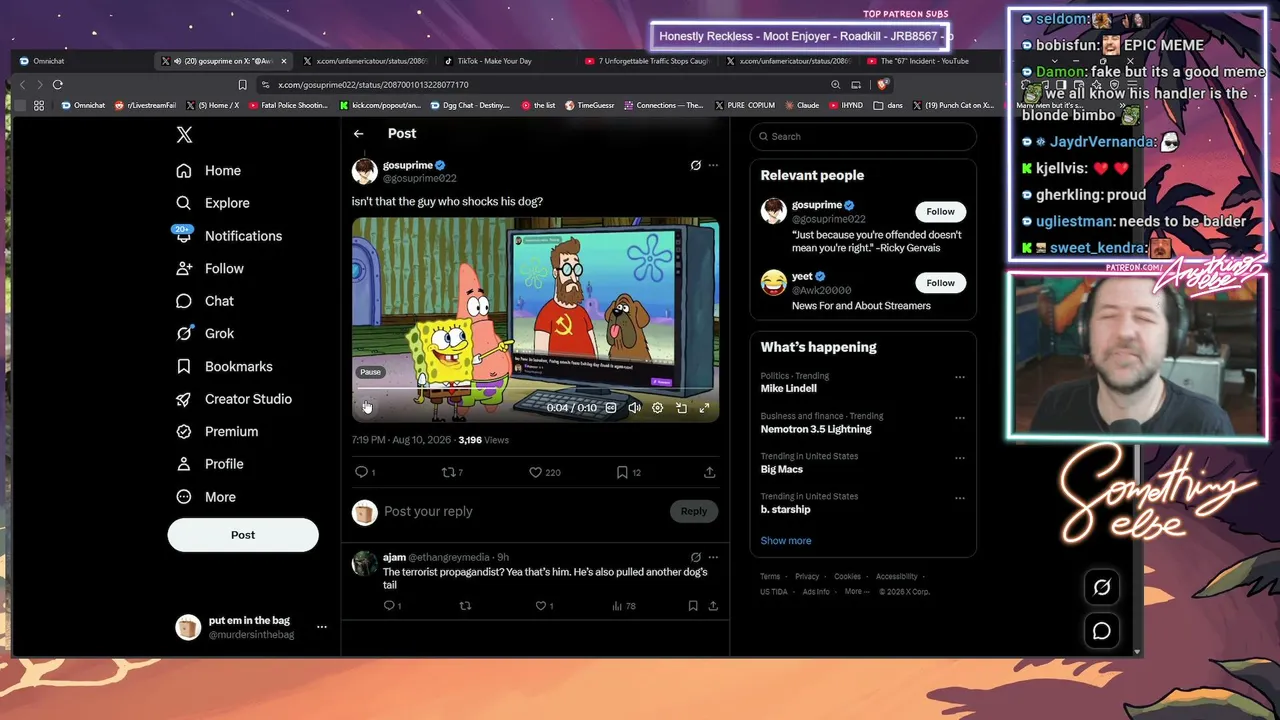Follow yeet in Relevant people
This screenshot has height=720, width=1280.
tap(940, 283)
